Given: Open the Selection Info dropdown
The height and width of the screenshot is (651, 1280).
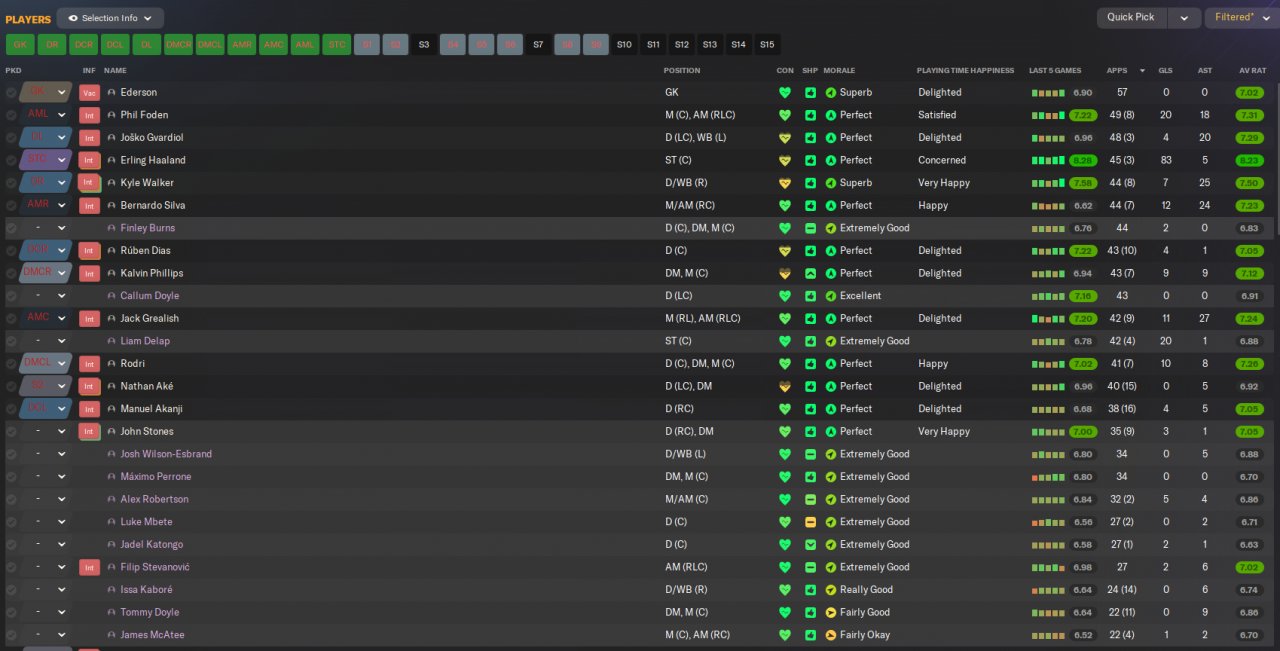Looking at the screenshot, I should tap(110, 18).
